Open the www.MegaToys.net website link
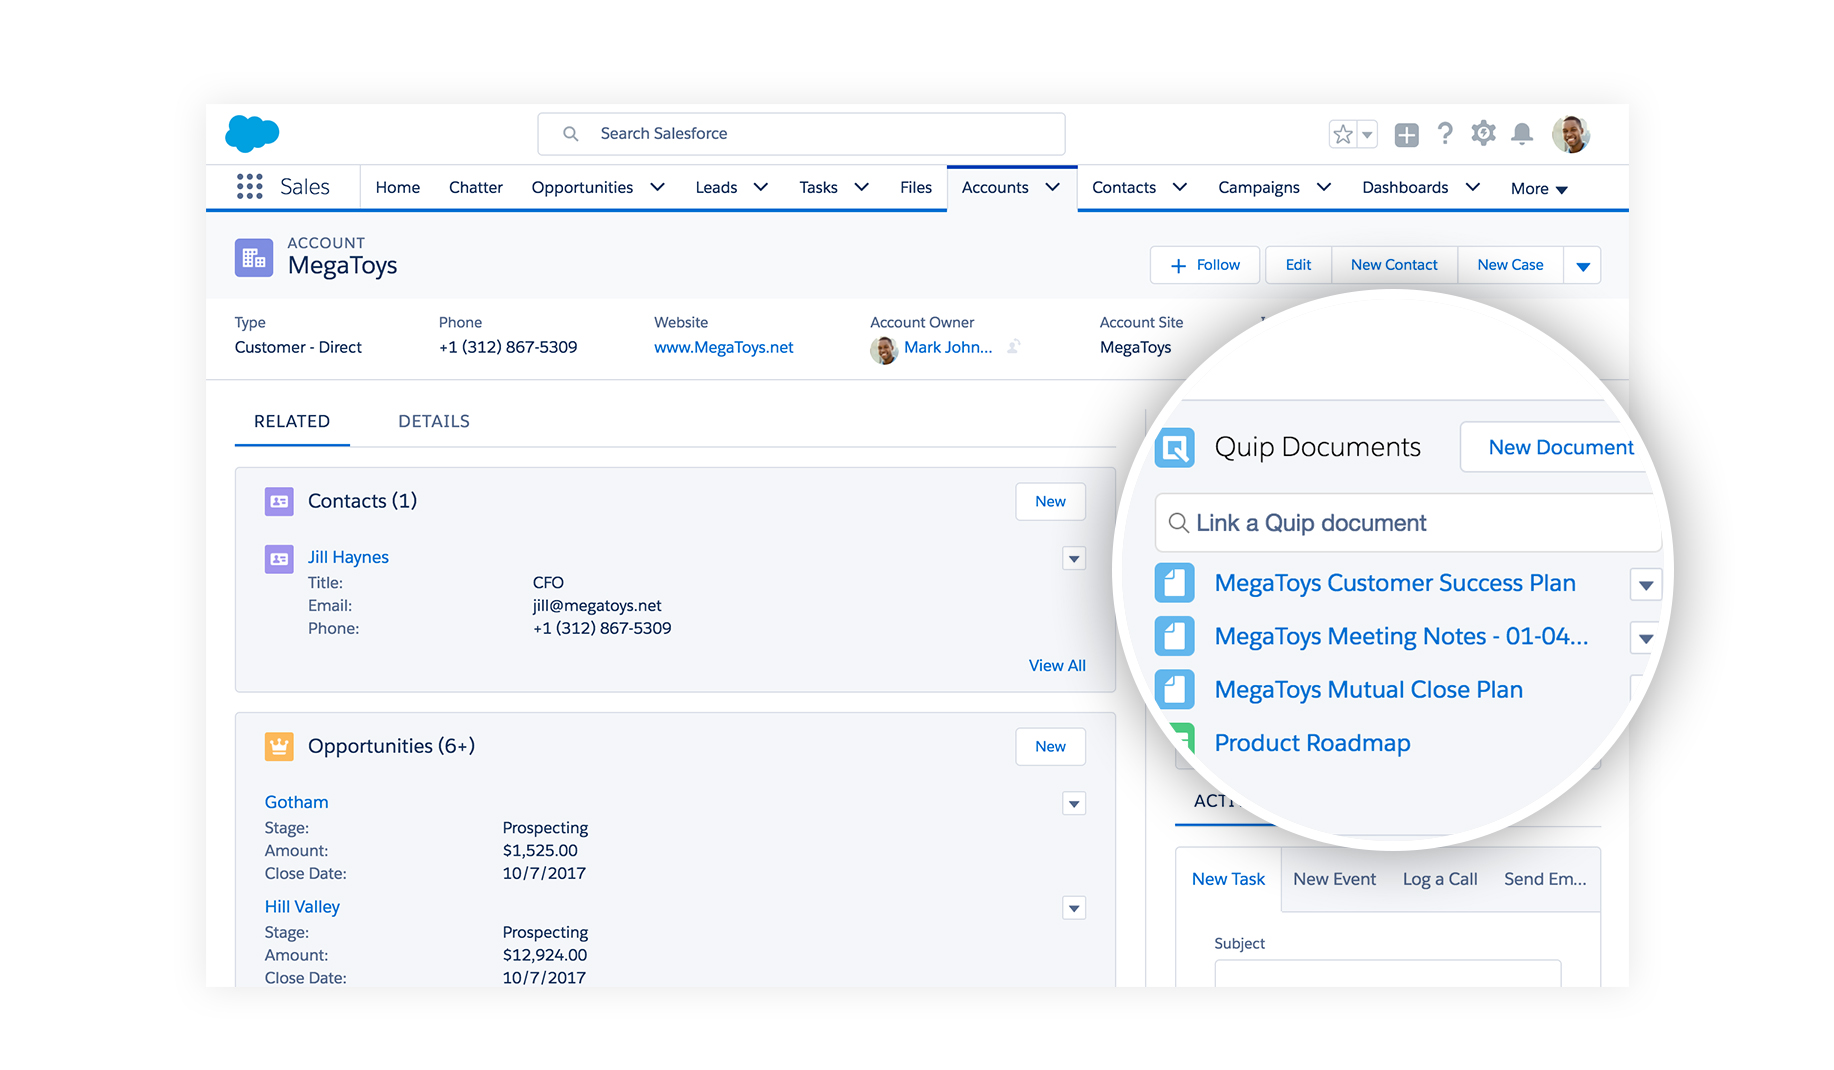The width and height of the screenshot is (1834, 1070). pyautogui.click(x=723, y=347)
